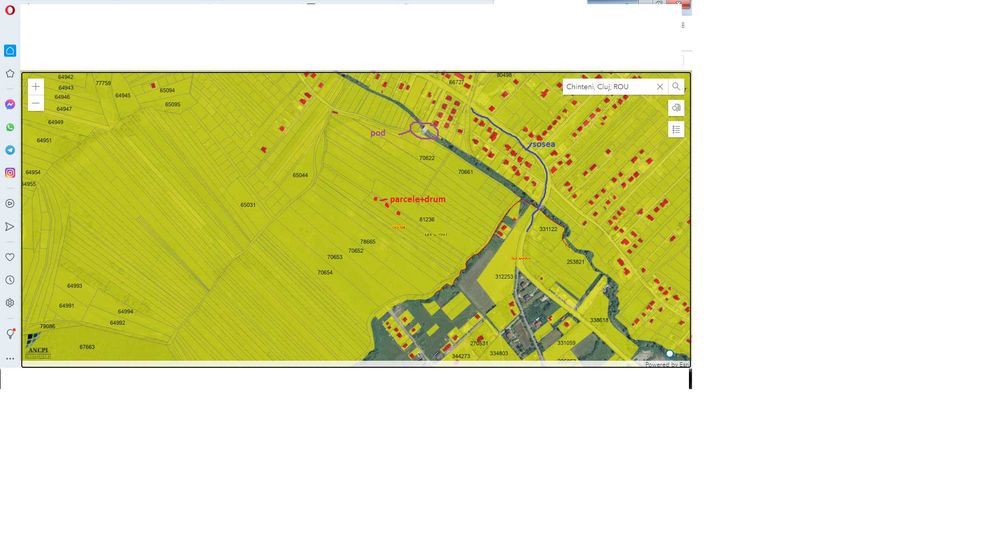Open My Flow paper-plane icon

point(10,227)
